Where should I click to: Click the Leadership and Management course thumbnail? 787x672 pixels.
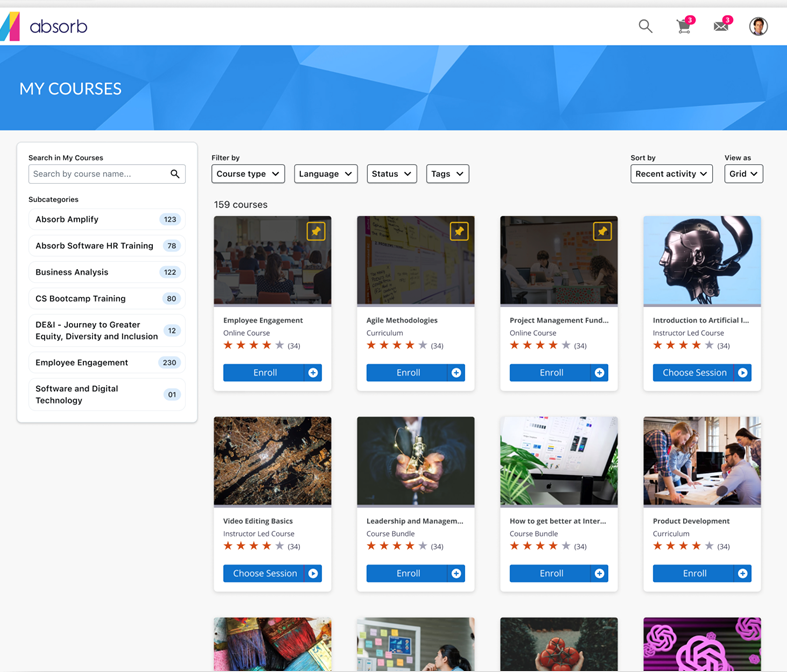[415, 461]
